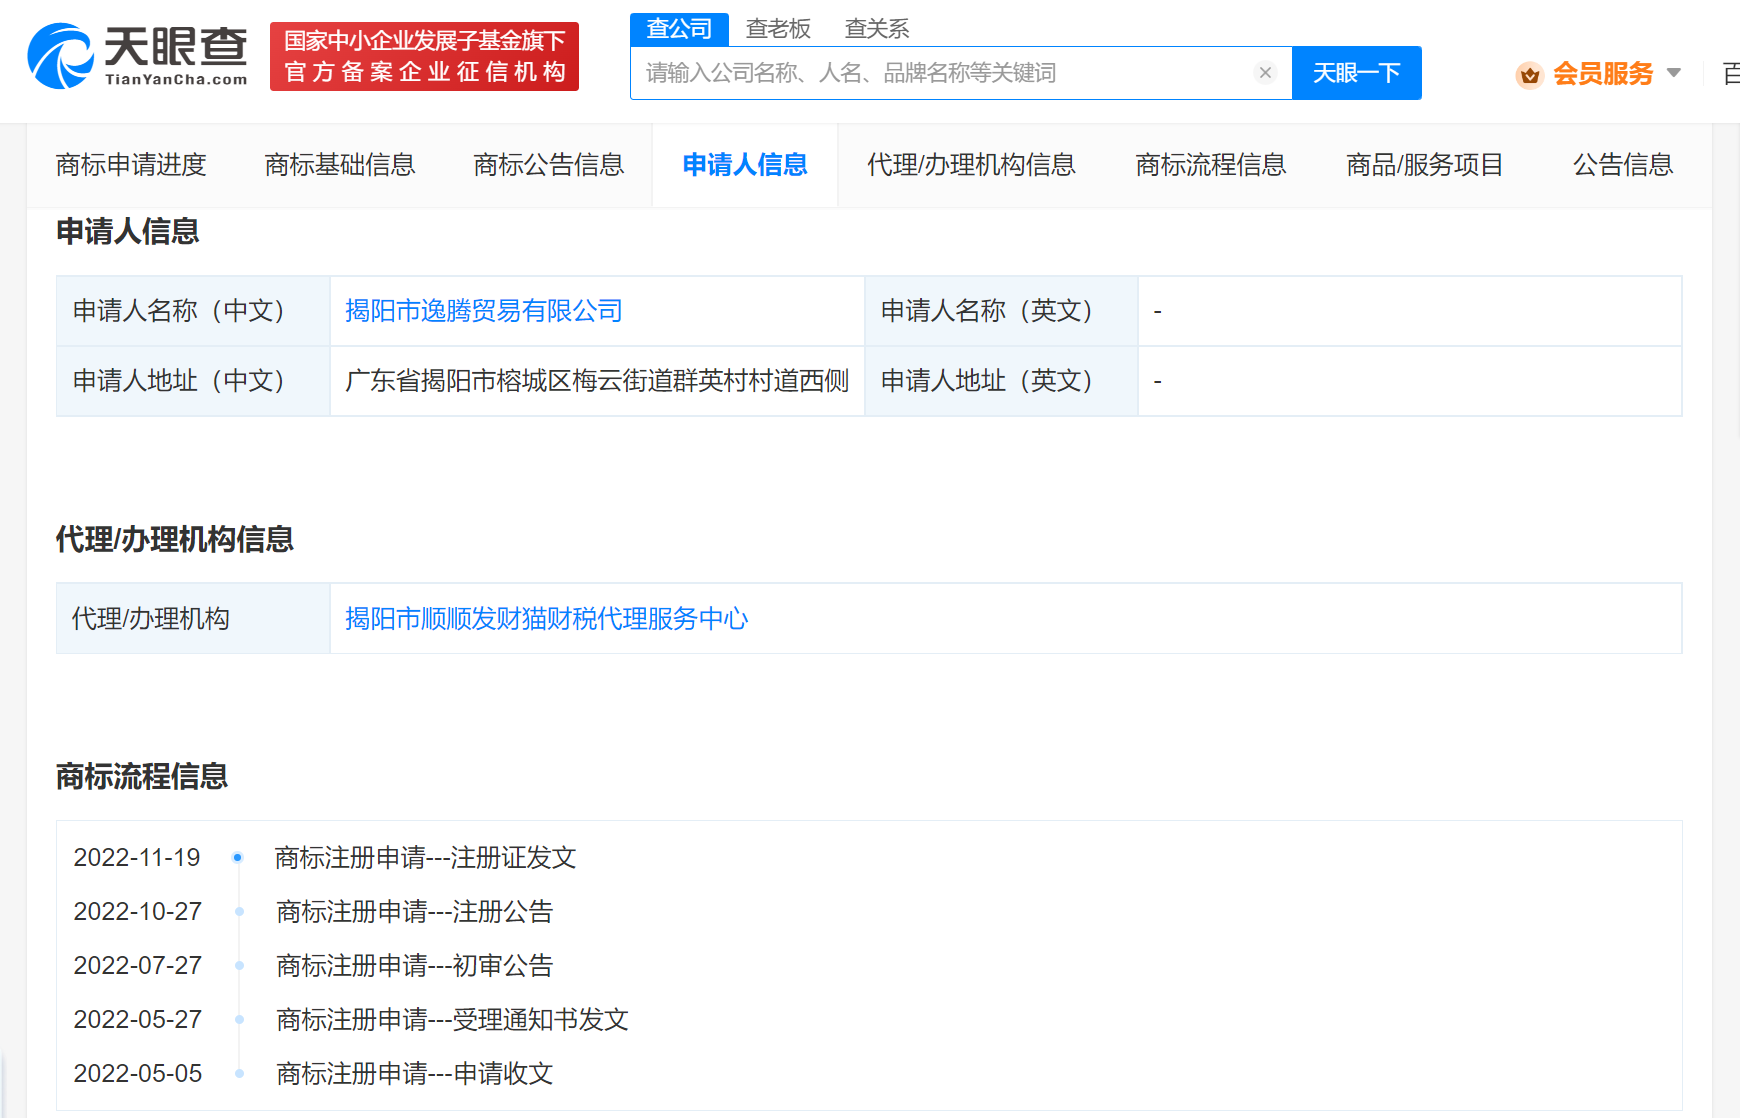Click the 商标注册申请---注册公告 entry
This screenshot has height=1118, width=1740.
tap(415, 912)
